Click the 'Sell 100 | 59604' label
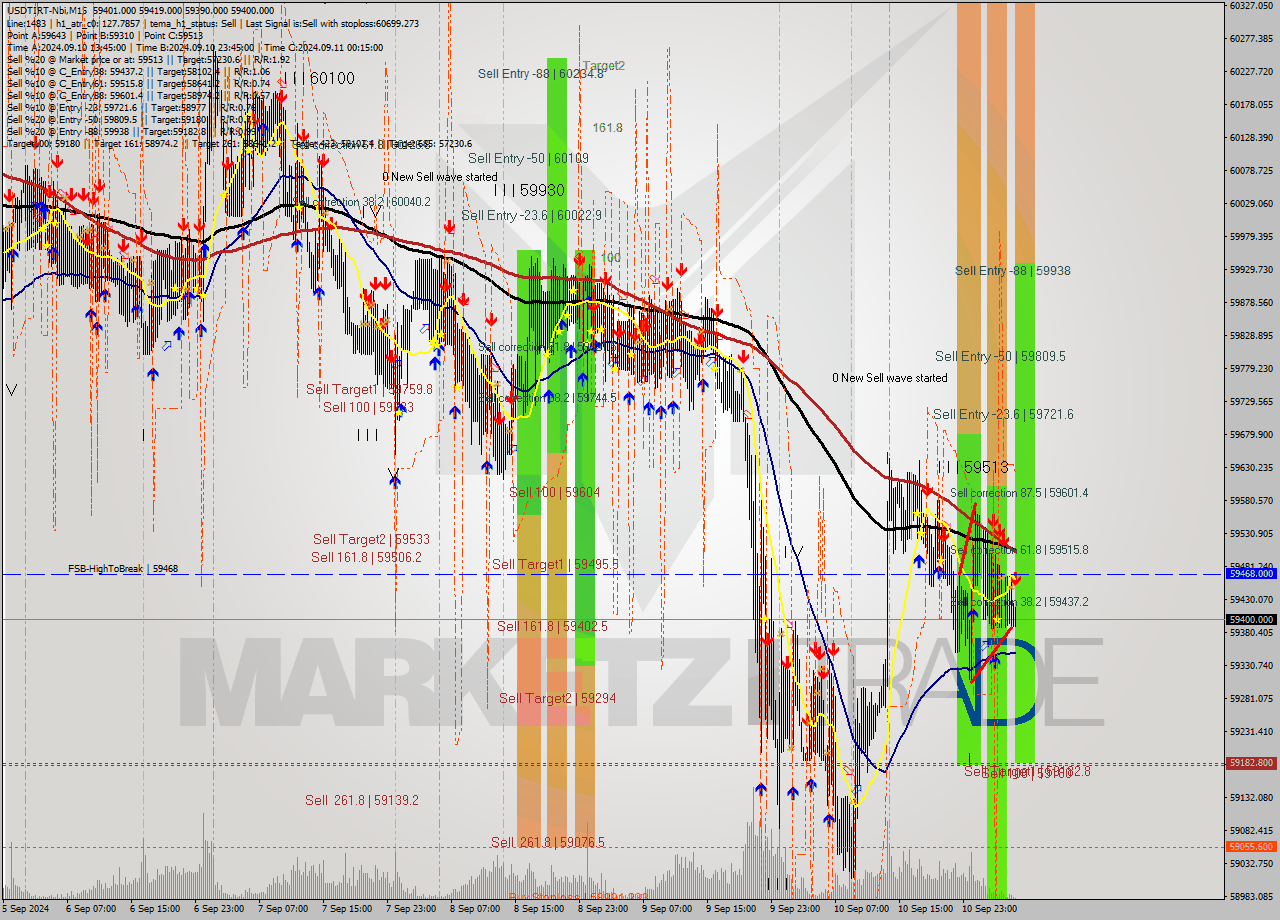The image size is (1280, 920). (x=554, y=492)
